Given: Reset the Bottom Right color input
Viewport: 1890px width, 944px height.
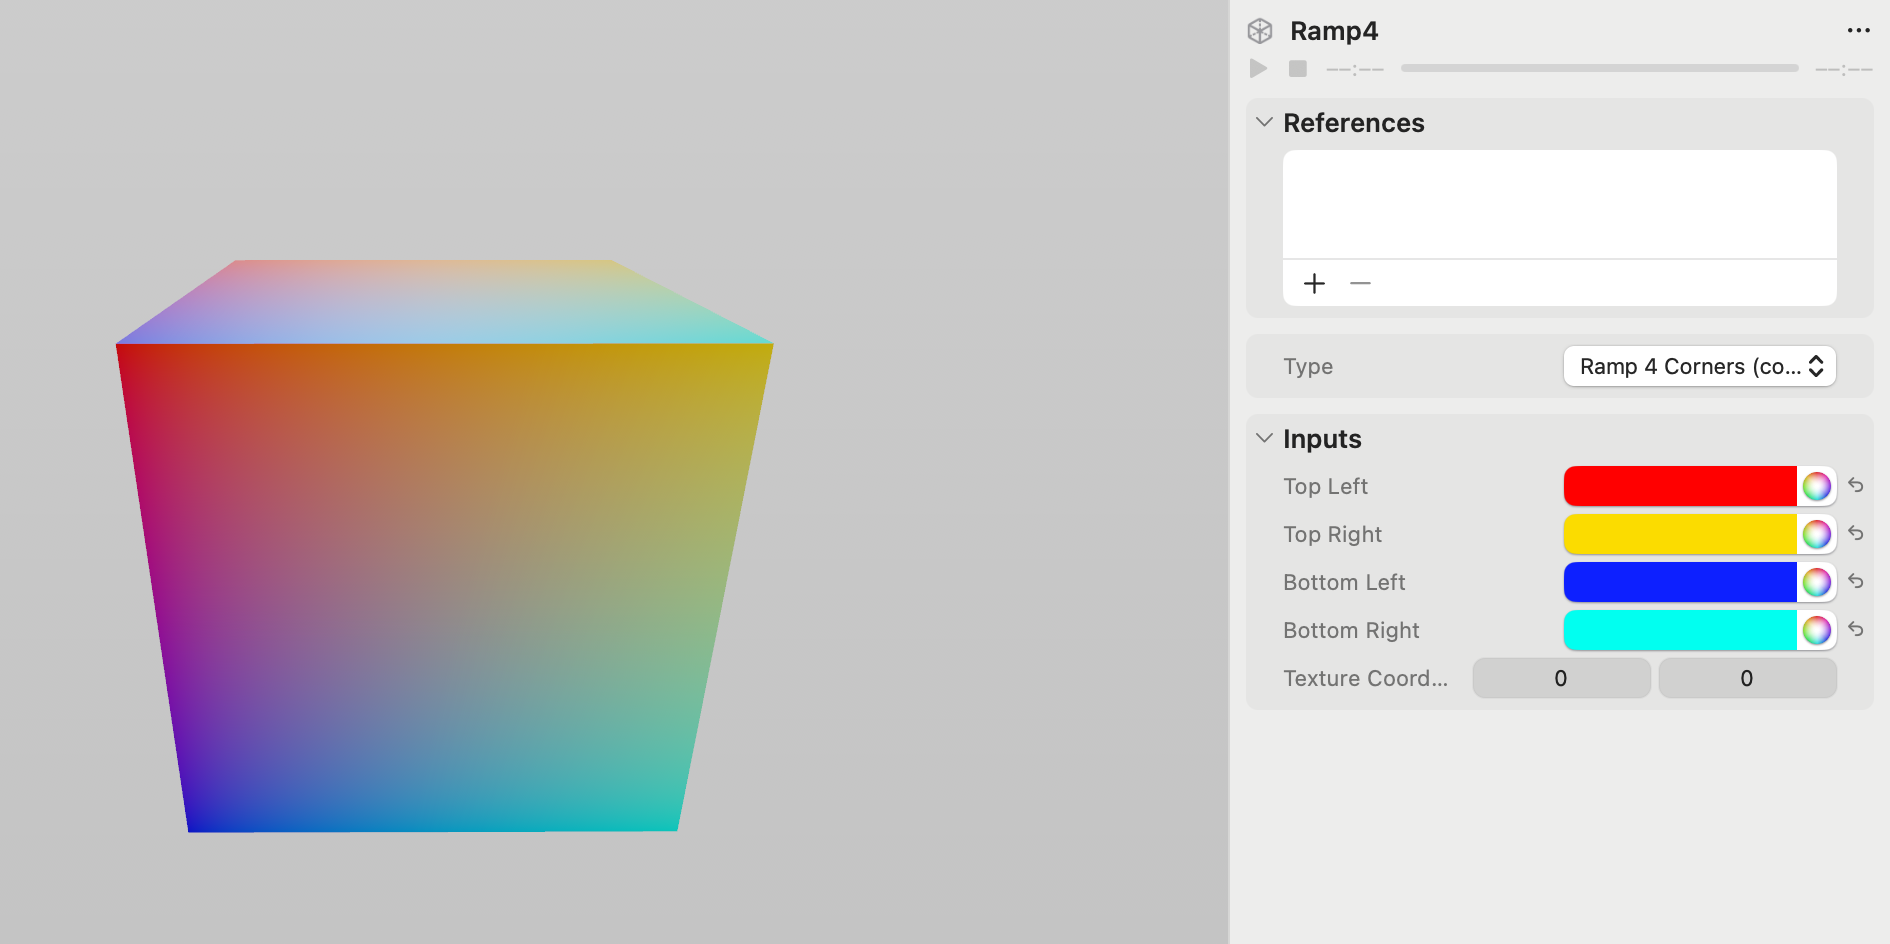Looking at the screenshot, I should [x=1856, y=630].
